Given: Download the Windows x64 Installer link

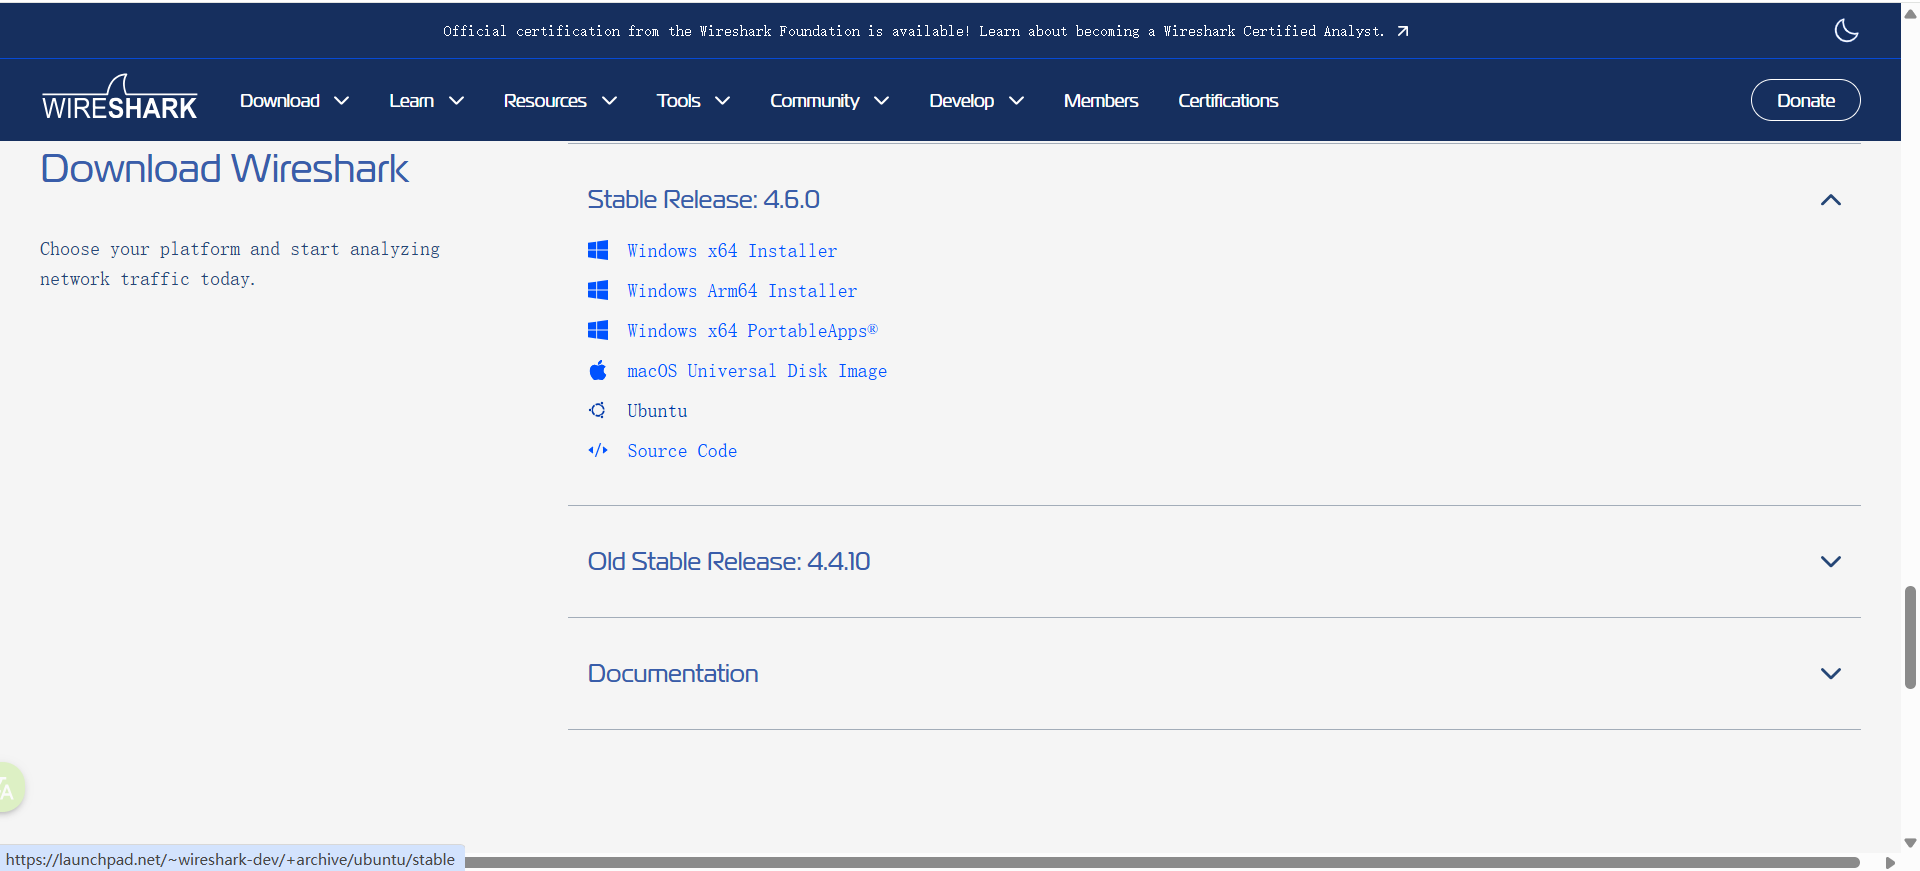Looking at the screenshot, I should click(x=732, y=251).
